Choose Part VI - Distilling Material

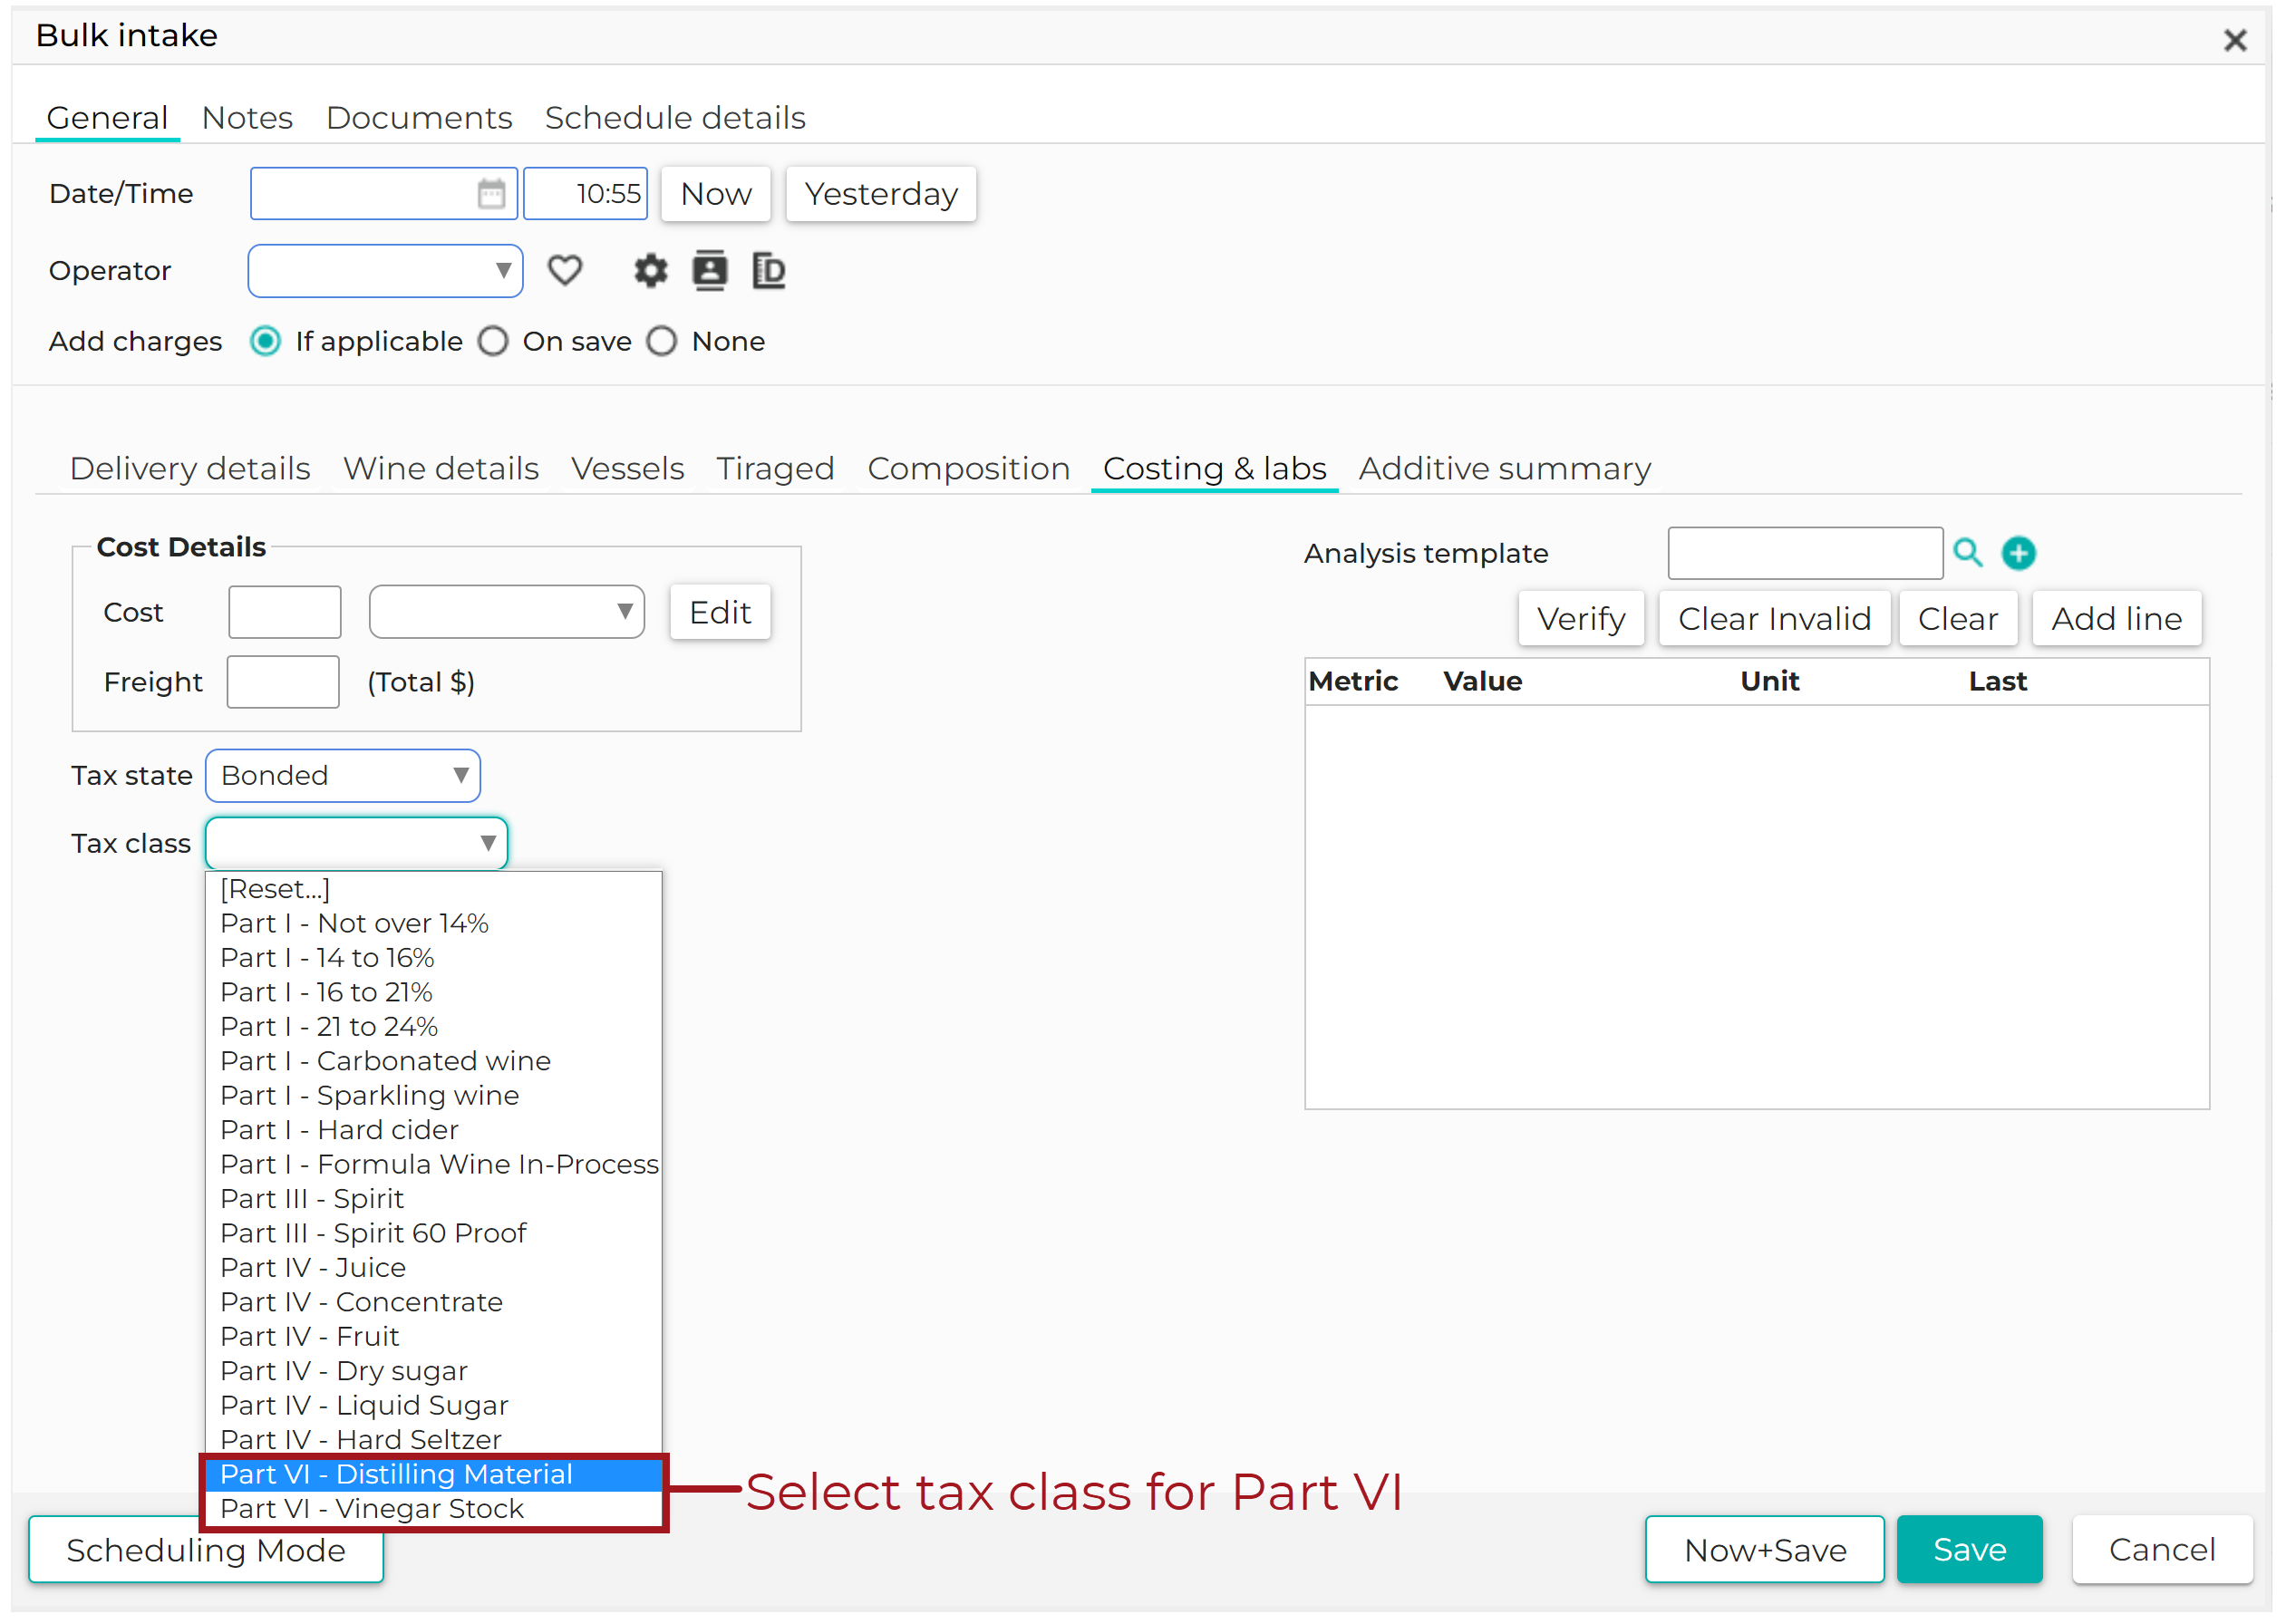point(433,1475)
